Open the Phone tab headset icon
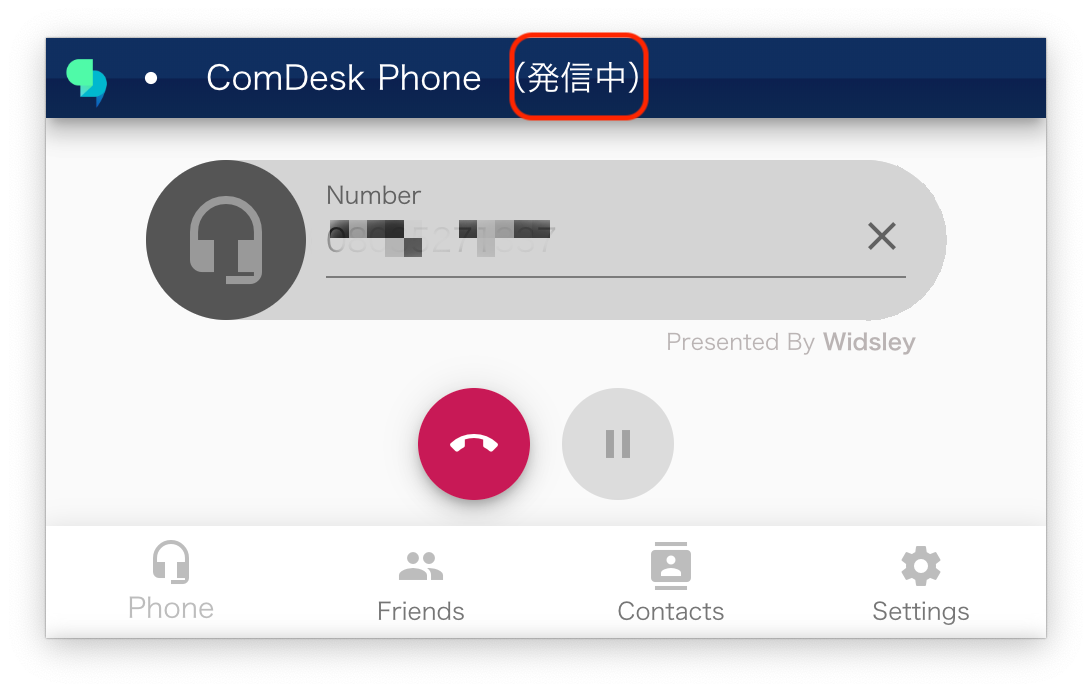The height and width of the screenshot is (692, 1092). tap(171, 562)
